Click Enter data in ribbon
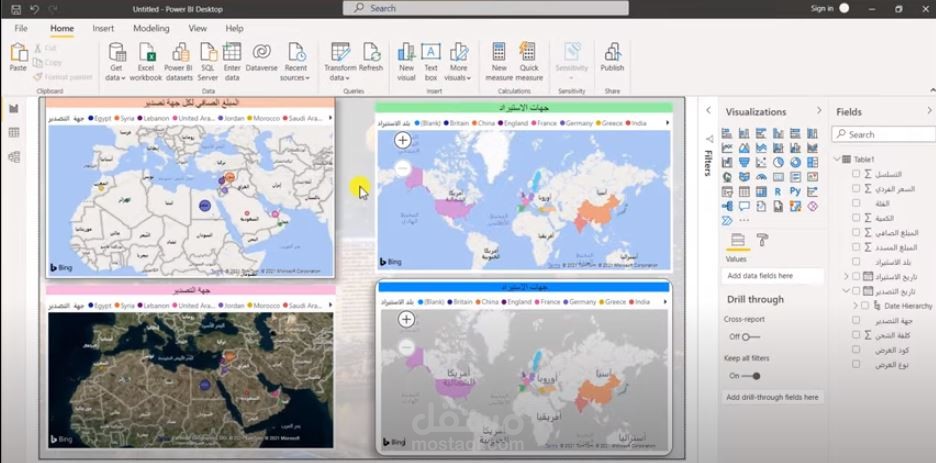 232,61
